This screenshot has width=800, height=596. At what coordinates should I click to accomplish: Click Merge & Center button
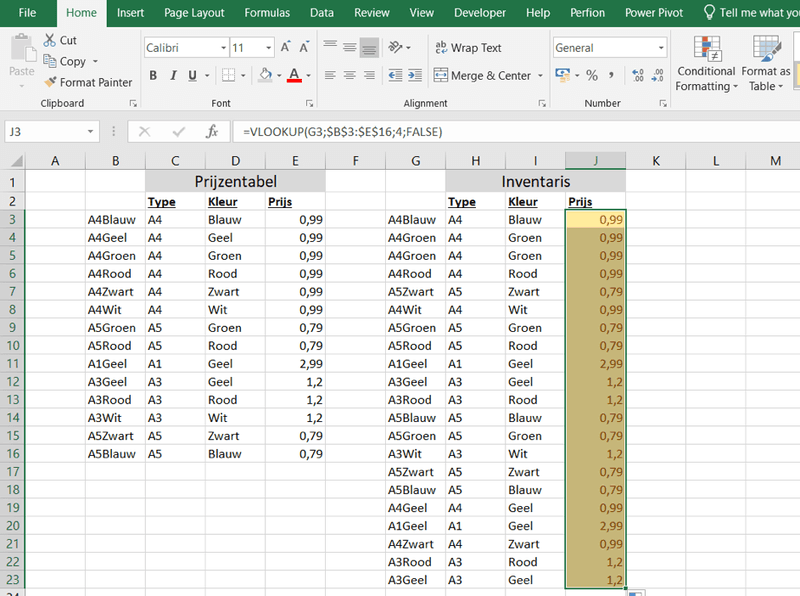click(x=482, y=76)
